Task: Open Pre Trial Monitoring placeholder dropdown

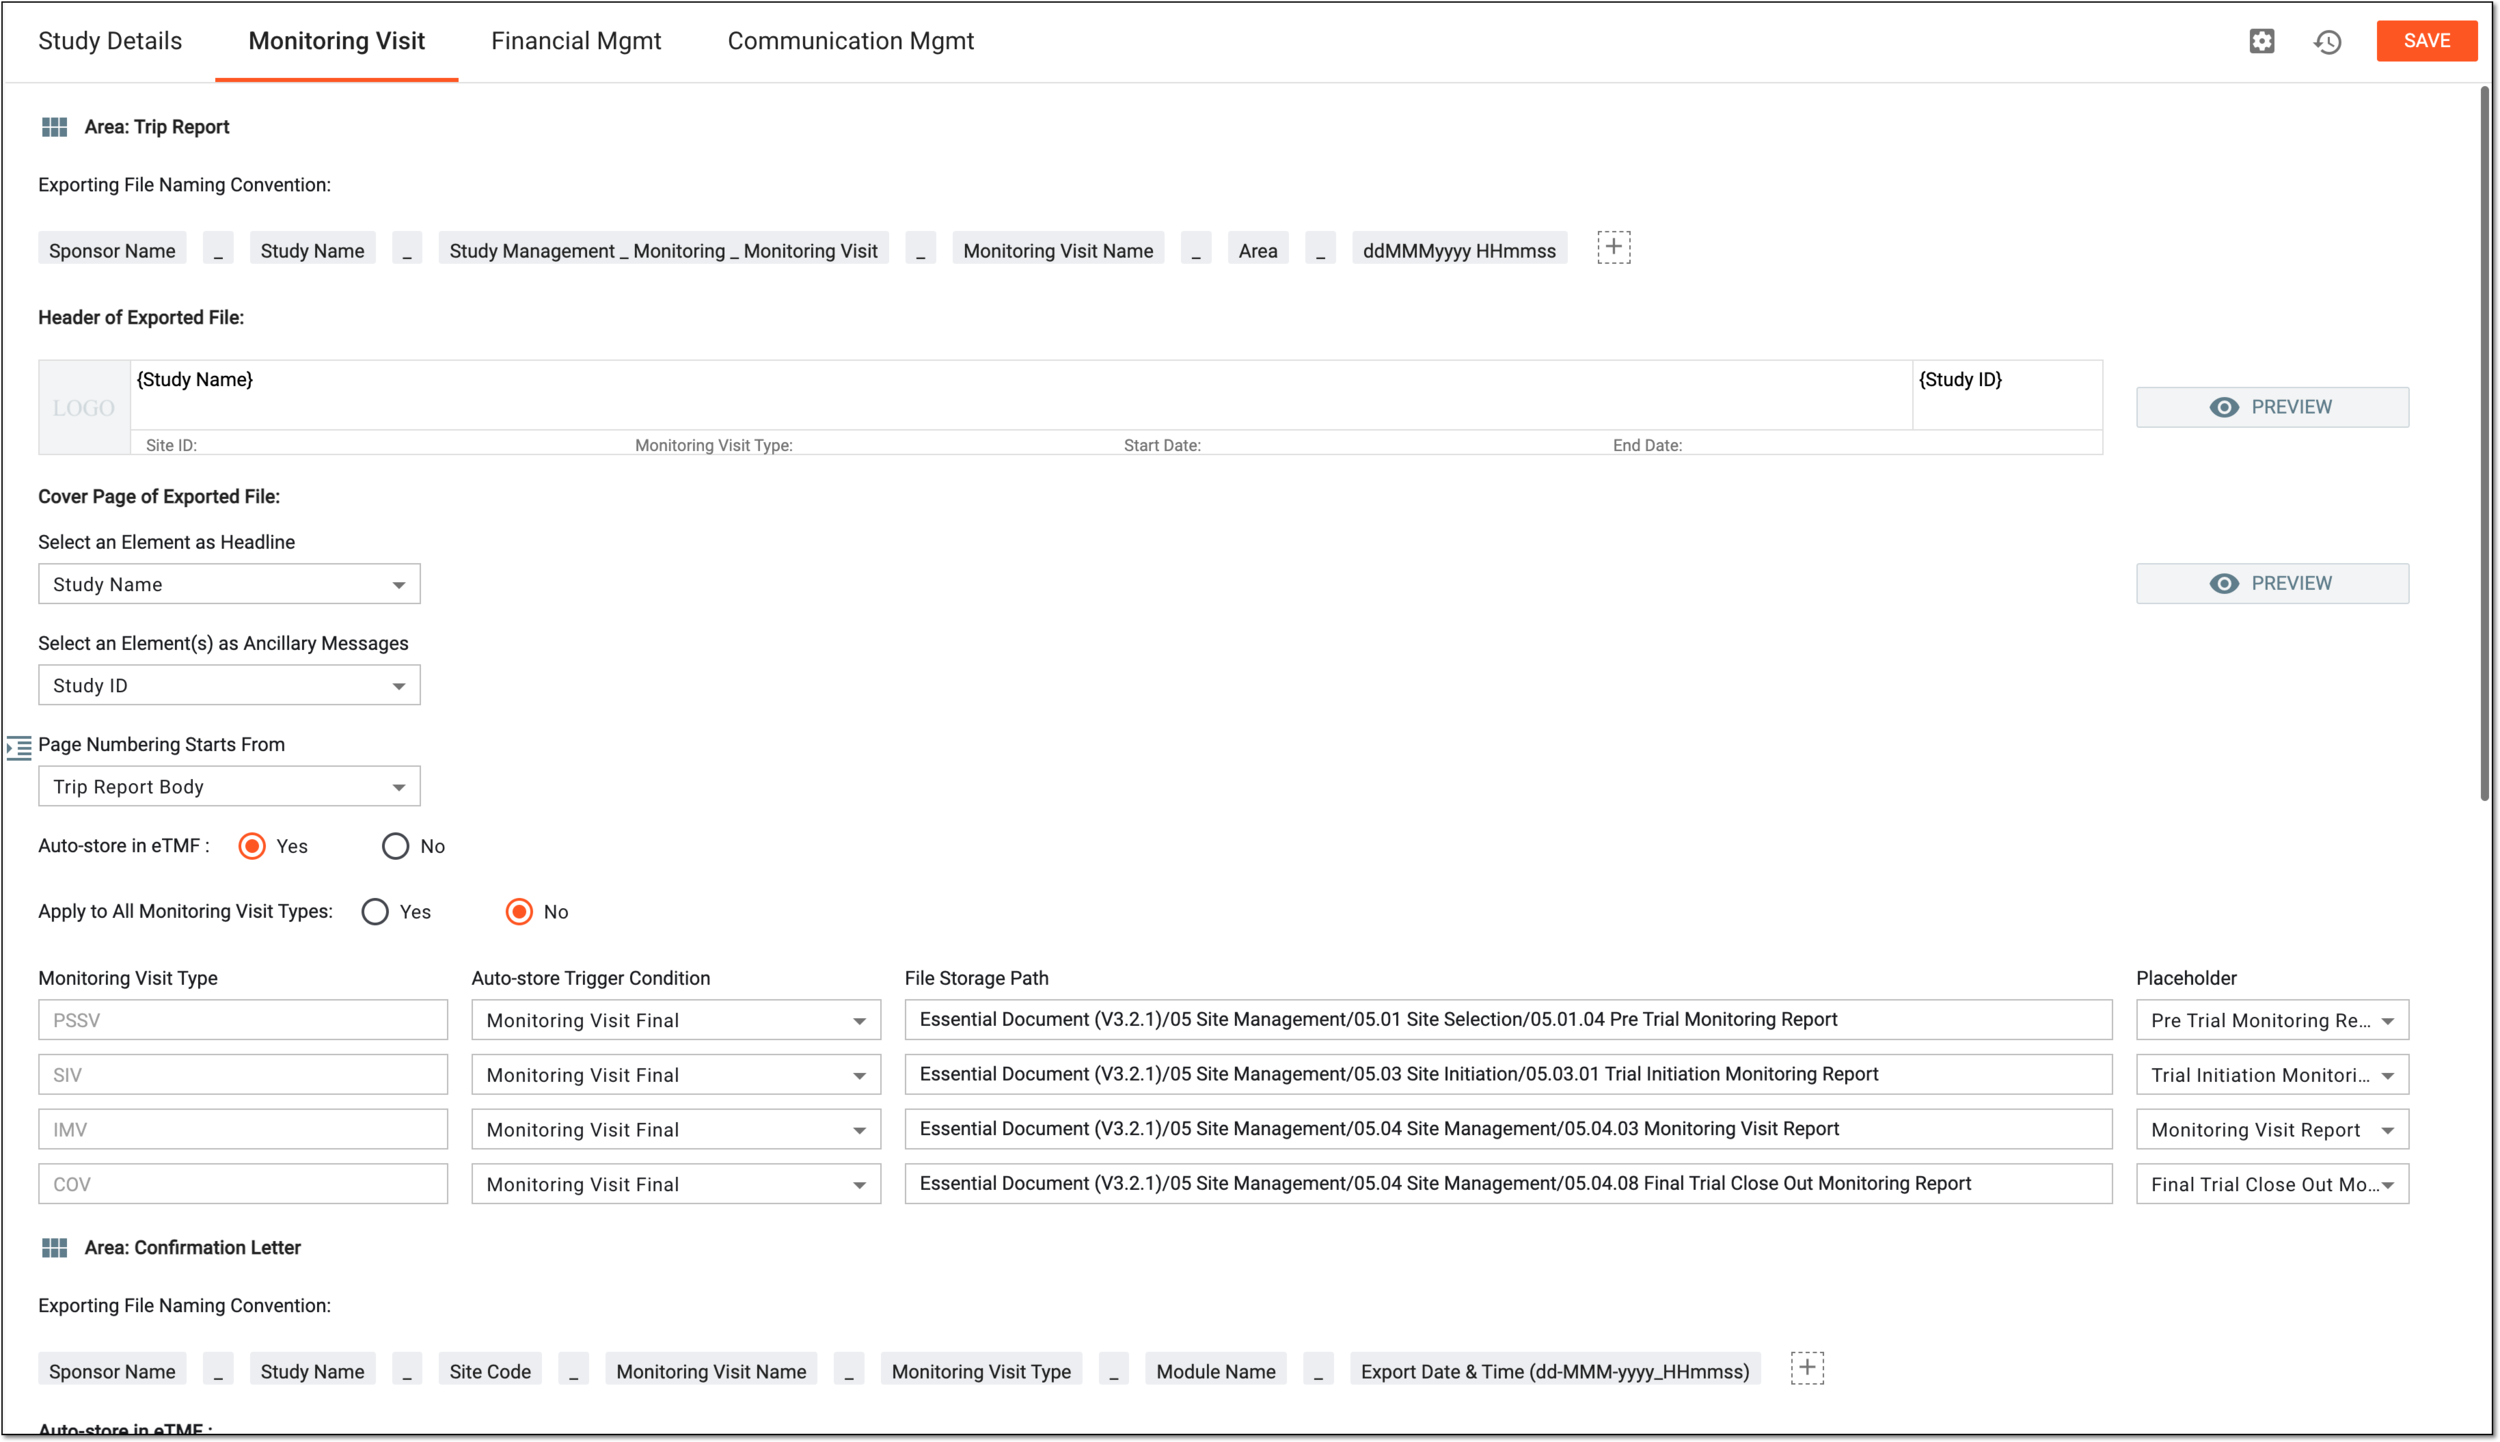Action: pos(2272,1020)
